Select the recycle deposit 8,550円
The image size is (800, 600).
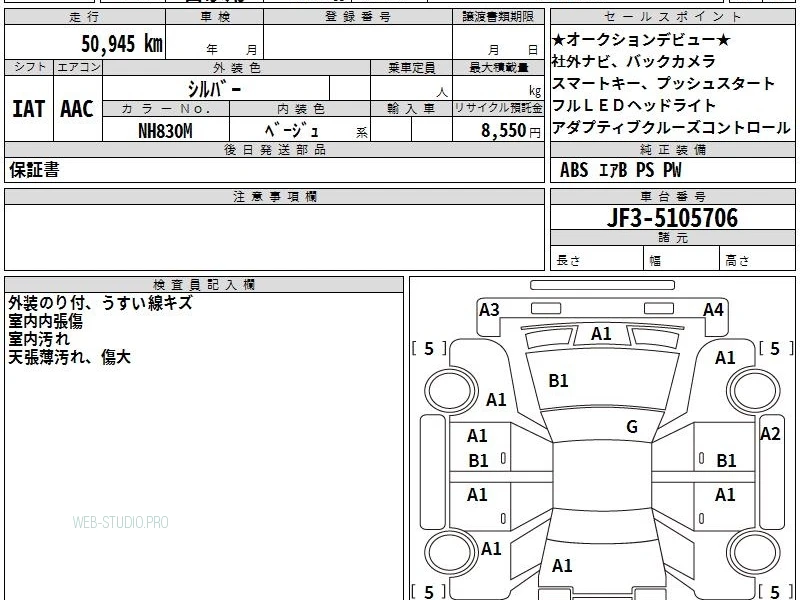click(x=511, y=131)
